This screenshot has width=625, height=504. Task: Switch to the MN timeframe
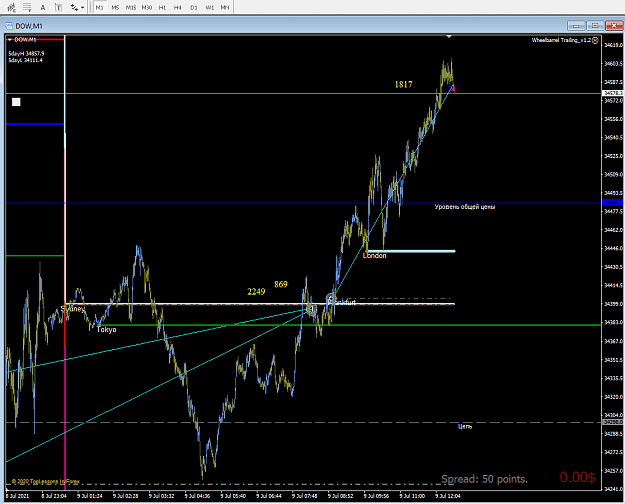point(225,7)
